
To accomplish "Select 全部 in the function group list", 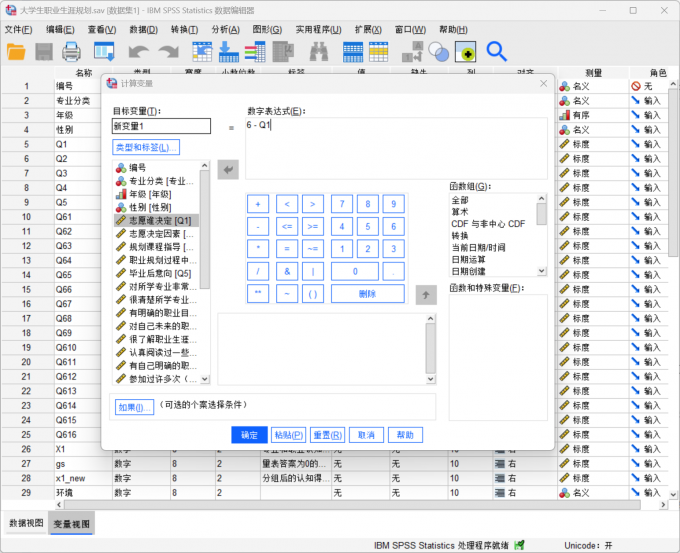I will [460, 200].
